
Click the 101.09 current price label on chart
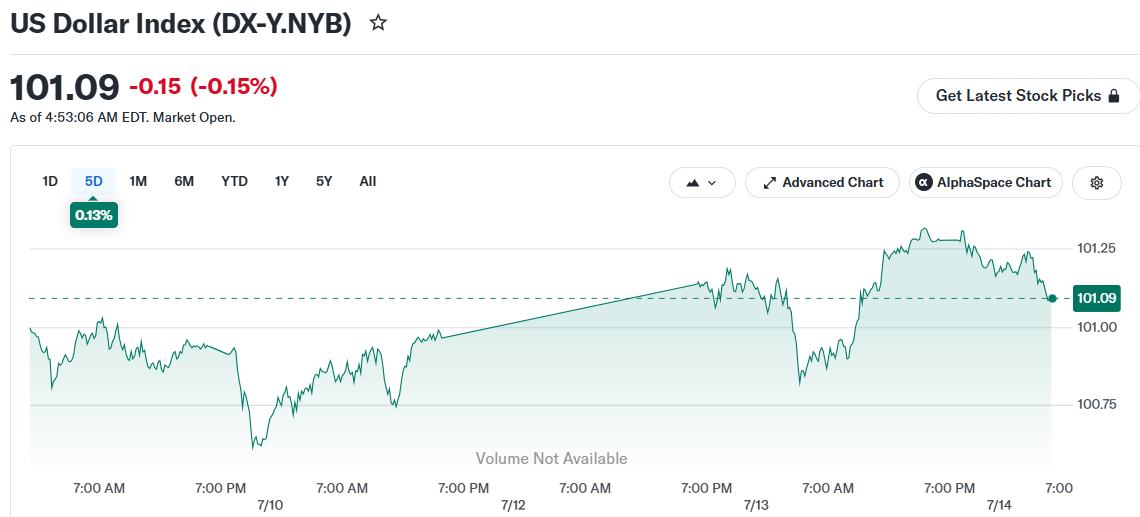click(1096, 299)
